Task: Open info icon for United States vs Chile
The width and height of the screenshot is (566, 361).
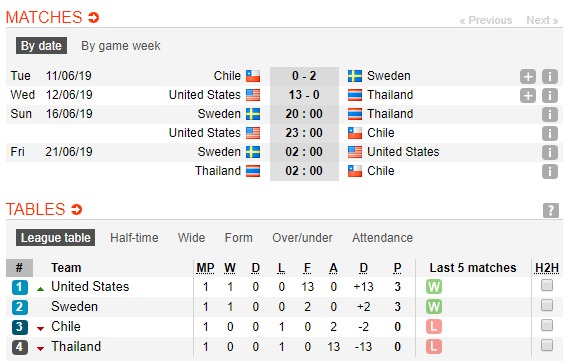Action: pos(550,134)
